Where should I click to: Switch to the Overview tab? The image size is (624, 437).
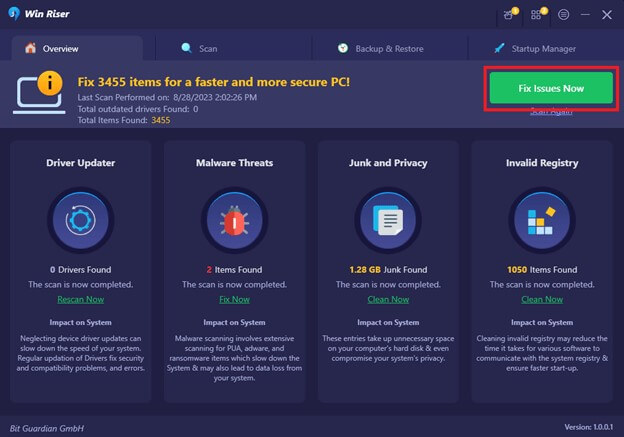(77, 48)
